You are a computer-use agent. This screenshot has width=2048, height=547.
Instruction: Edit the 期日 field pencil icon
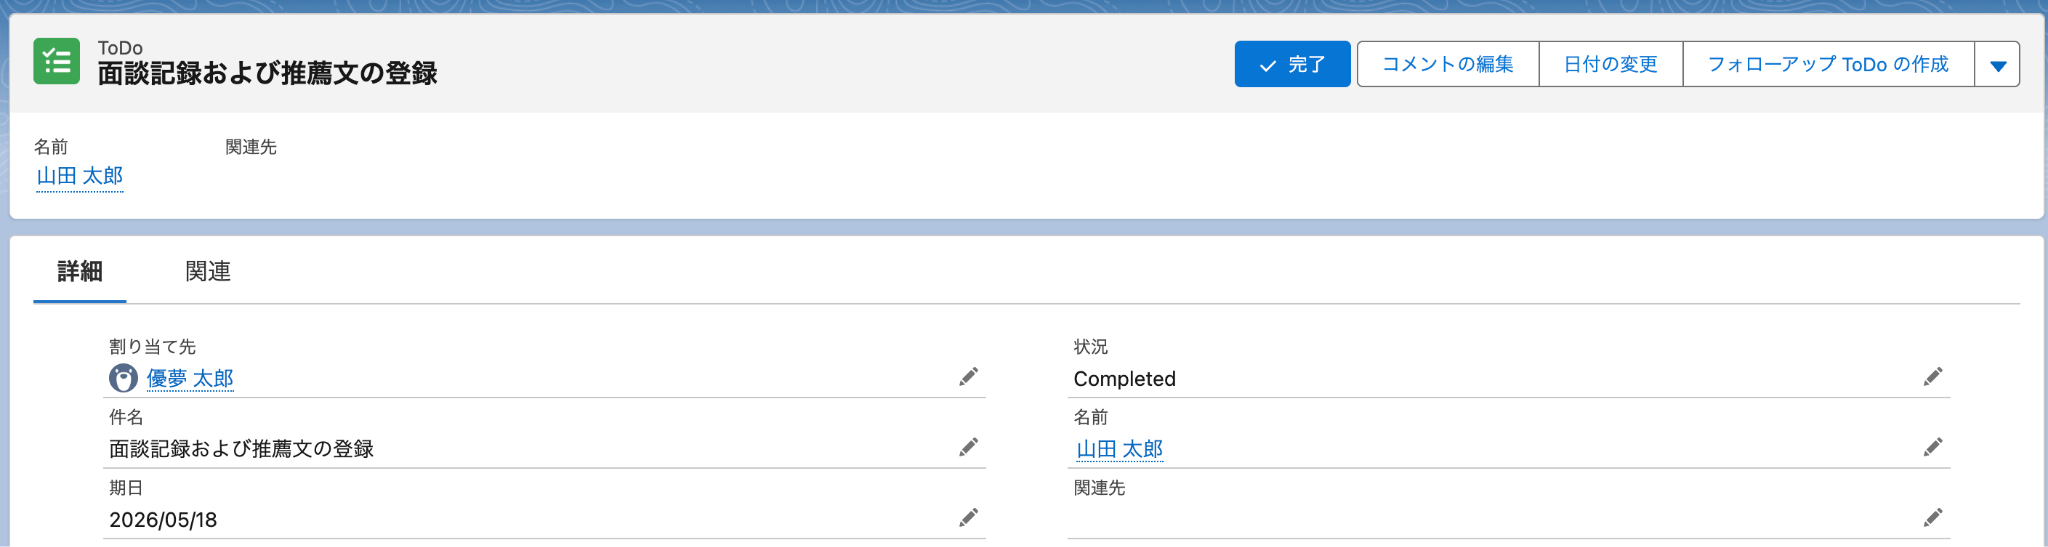point(968,518)
